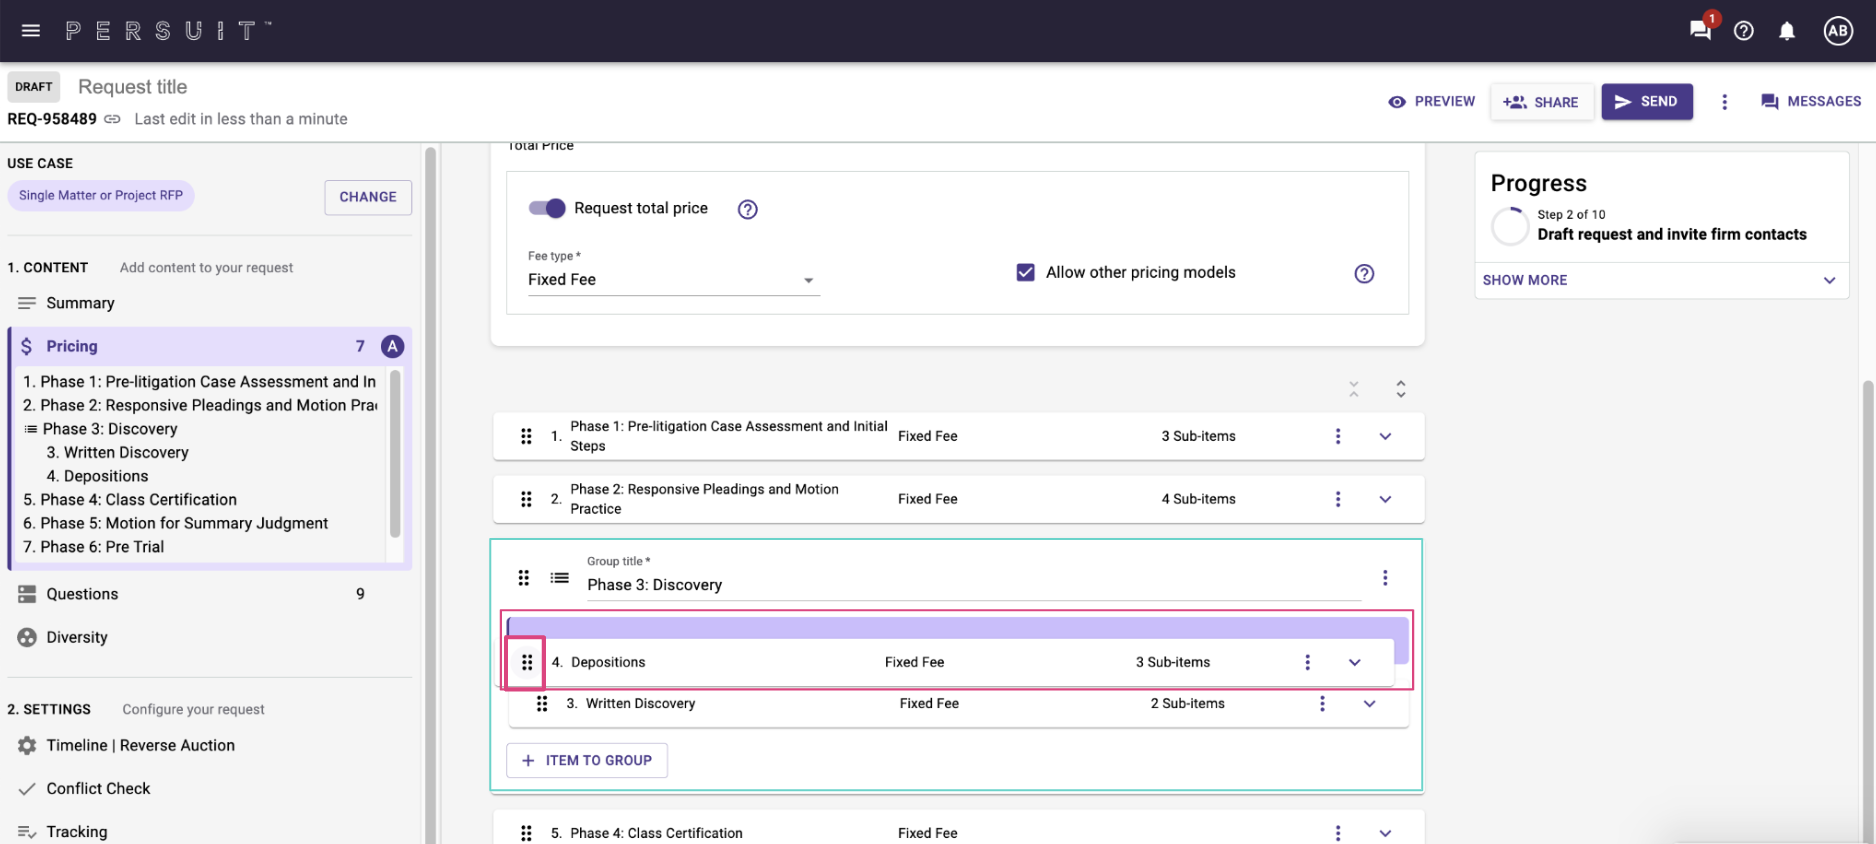Click the PREVIEW button

(1431, 102)
